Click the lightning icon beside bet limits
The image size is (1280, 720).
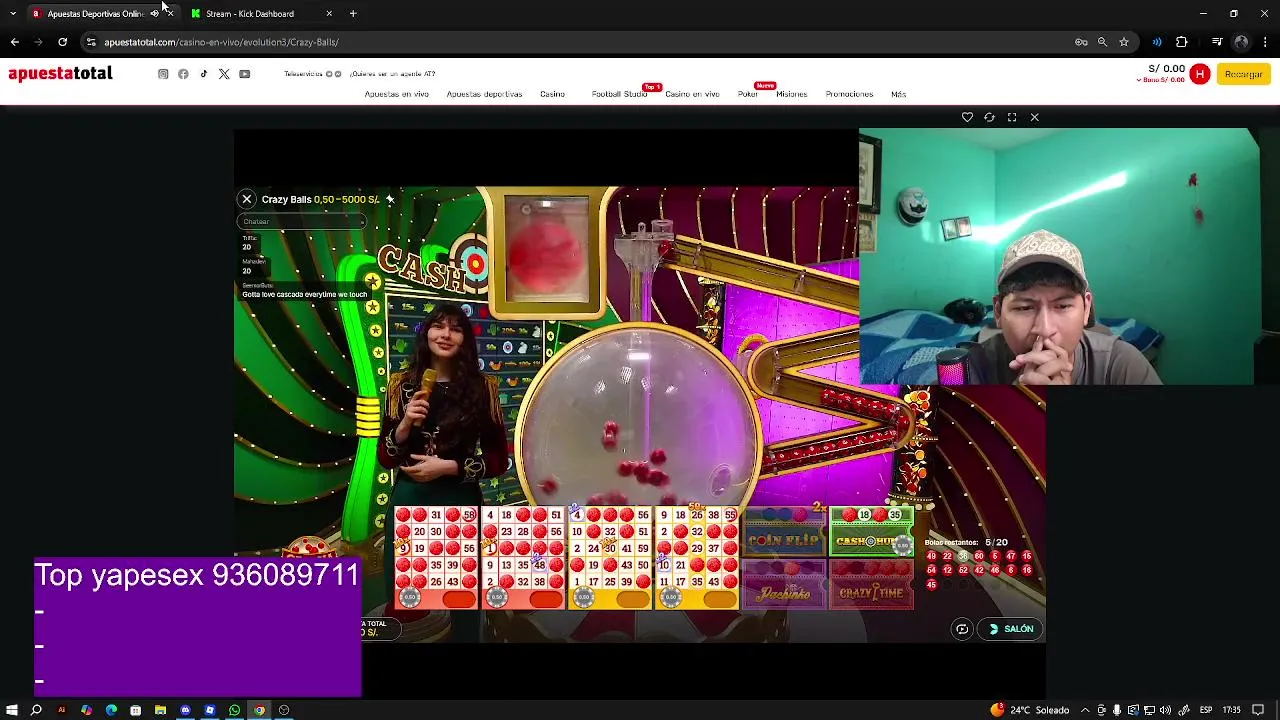point(390,199)
